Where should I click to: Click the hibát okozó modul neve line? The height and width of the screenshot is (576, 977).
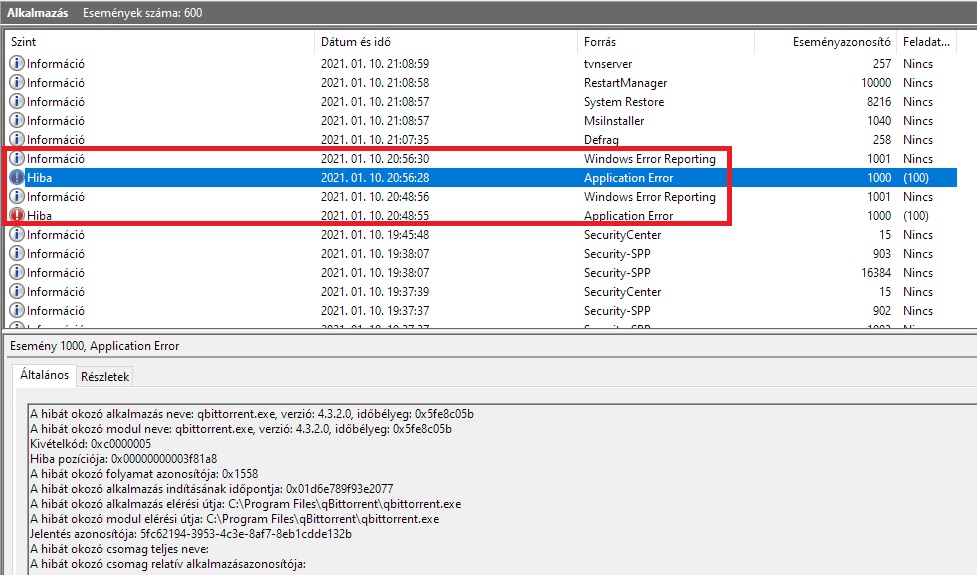coord(241,429)
